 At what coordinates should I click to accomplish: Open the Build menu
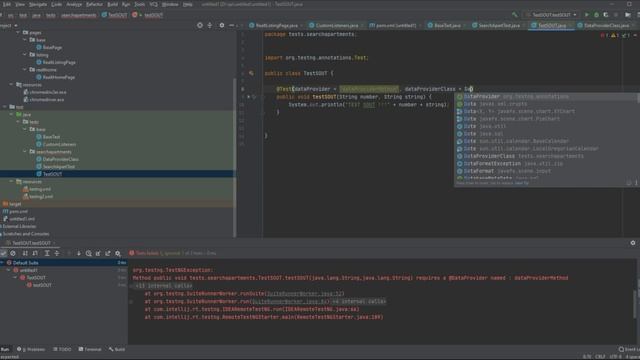tap(112, 4)
